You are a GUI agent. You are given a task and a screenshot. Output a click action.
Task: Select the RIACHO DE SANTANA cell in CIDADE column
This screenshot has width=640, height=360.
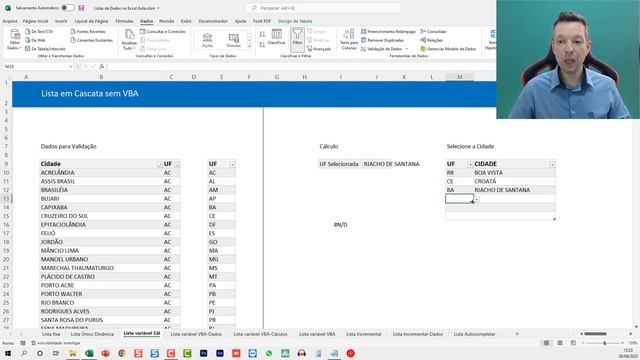pos(514,190)
